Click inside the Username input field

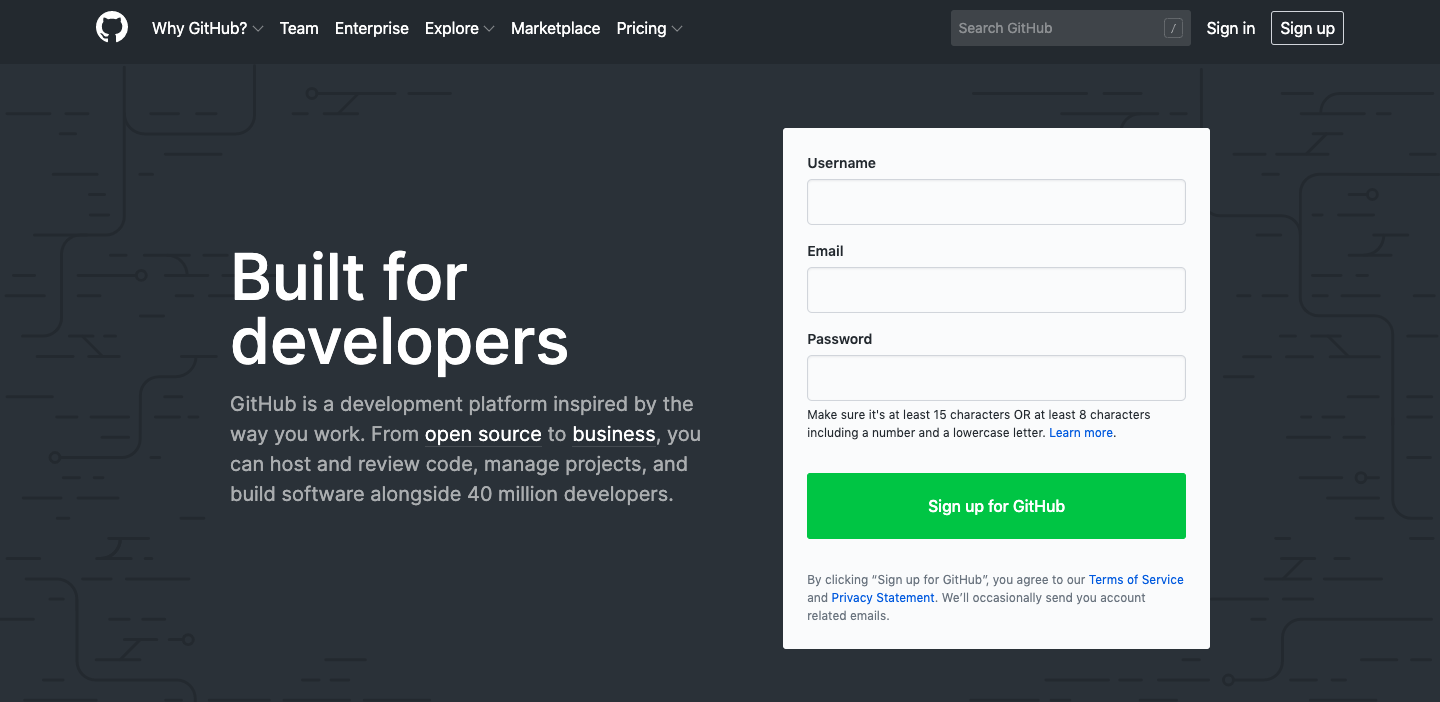[x=996, y=201]
